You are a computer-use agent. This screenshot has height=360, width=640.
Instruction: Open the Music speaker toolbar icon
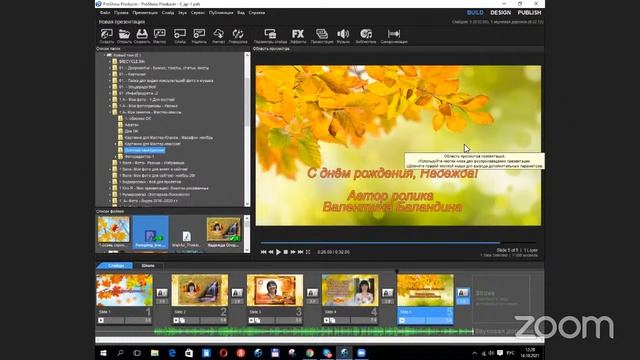click(x=343, y=34)
